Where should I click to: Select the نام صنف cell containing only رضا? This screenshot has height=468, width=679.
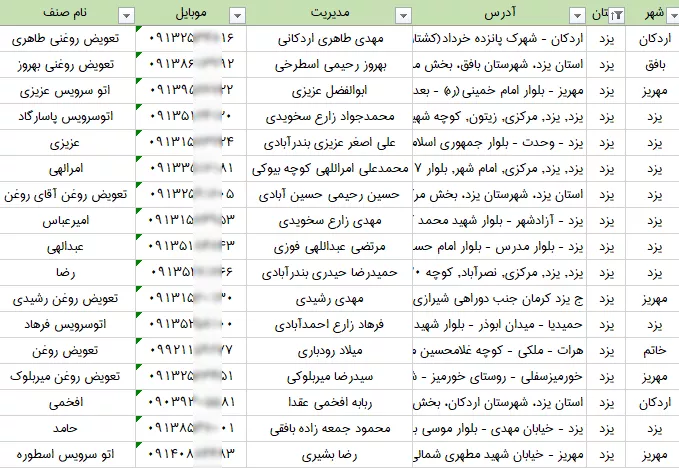pyautogui.click(x=68, y=273)
